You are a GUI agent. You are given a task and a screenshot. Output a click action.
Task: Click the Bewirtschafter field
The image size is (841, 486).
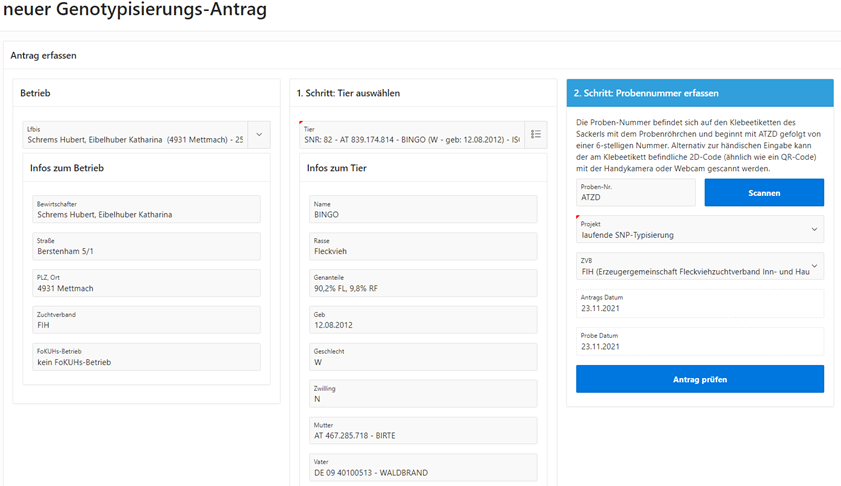[146, 209]
